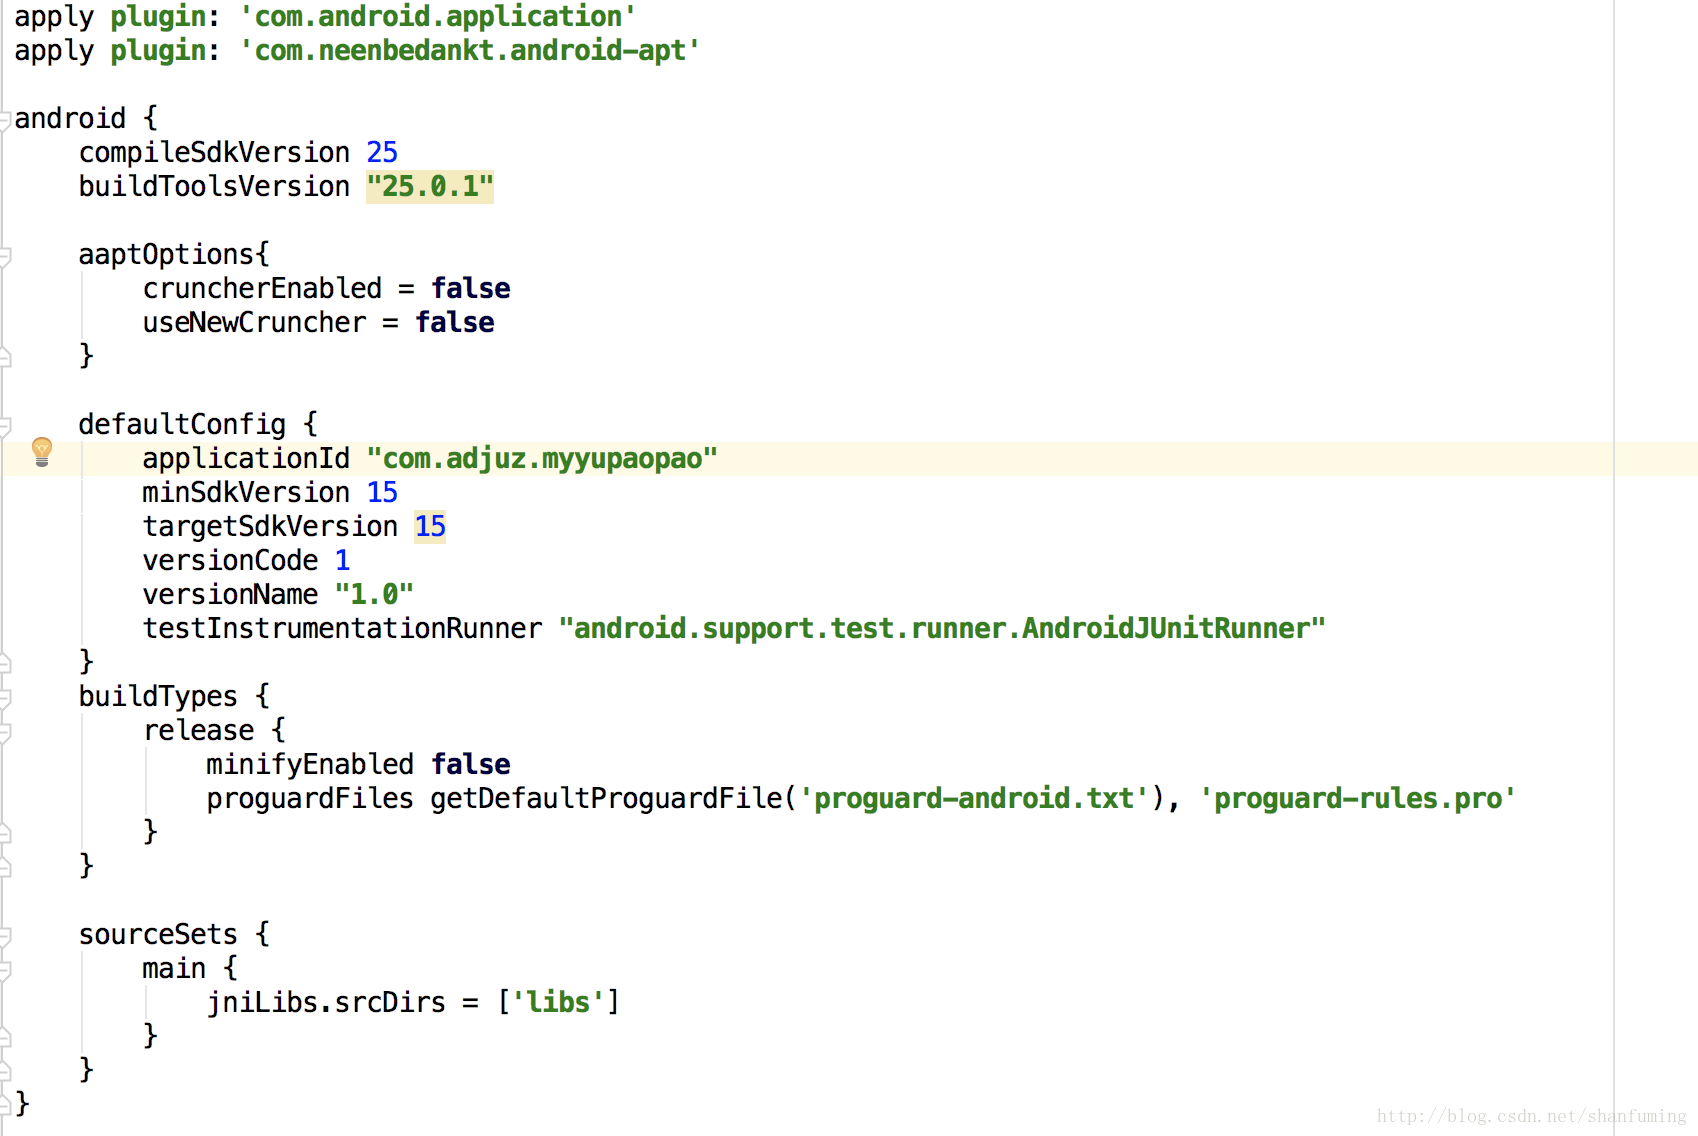Place cursor on minifyEnabled keyword
The width and height of the screenshot is (1698, 1136).
310,765
